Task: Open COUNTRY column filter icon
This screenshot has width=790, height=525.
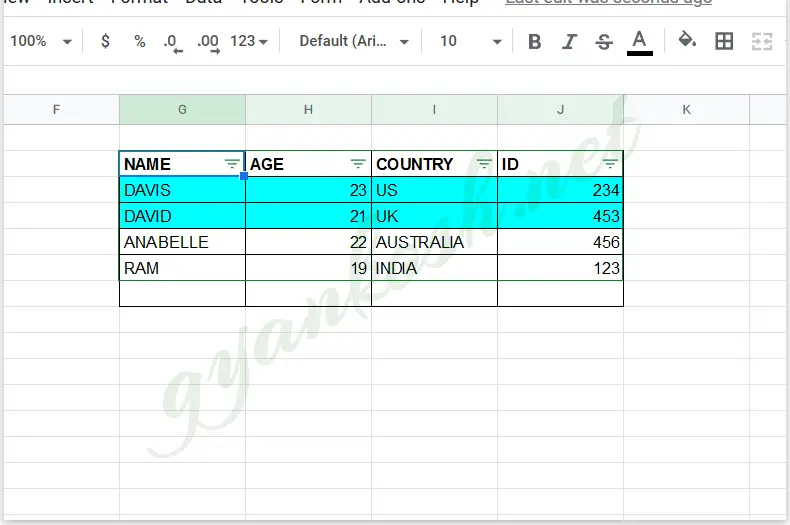Action: [x=484, y=164]
